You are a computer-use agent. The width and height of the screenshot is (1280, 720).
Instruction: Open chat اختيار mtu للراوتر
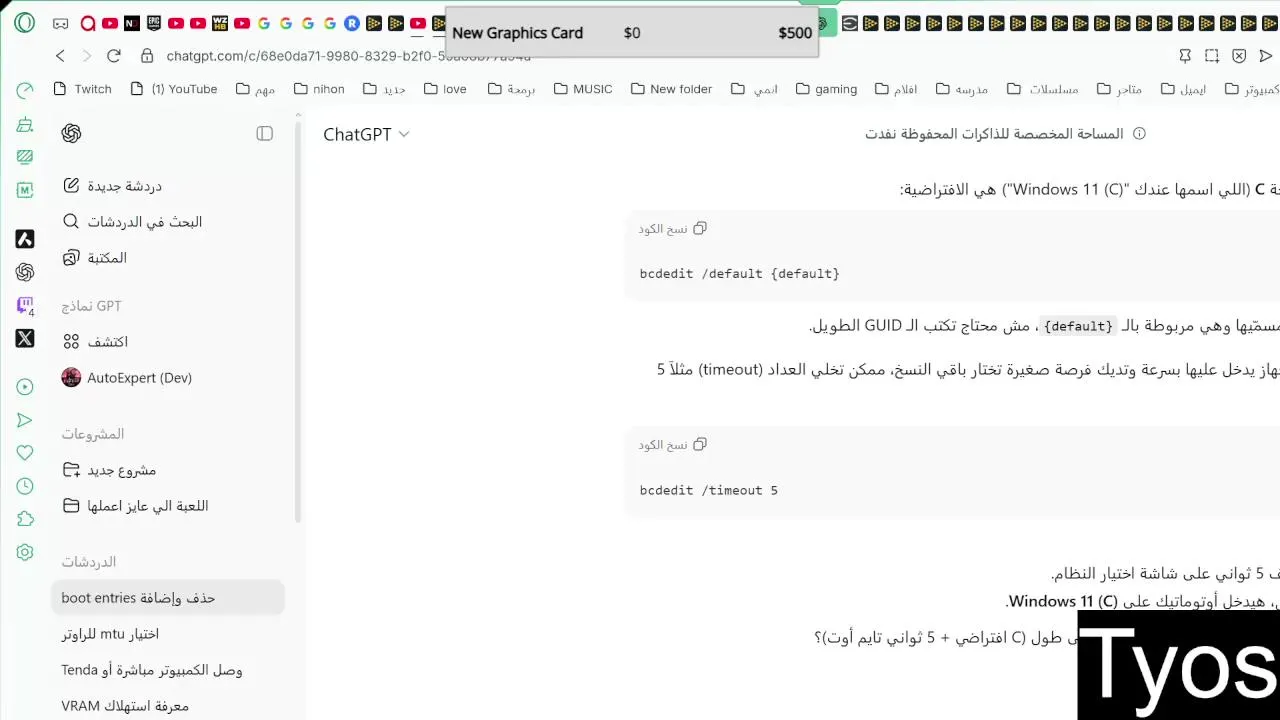[168, 634]
